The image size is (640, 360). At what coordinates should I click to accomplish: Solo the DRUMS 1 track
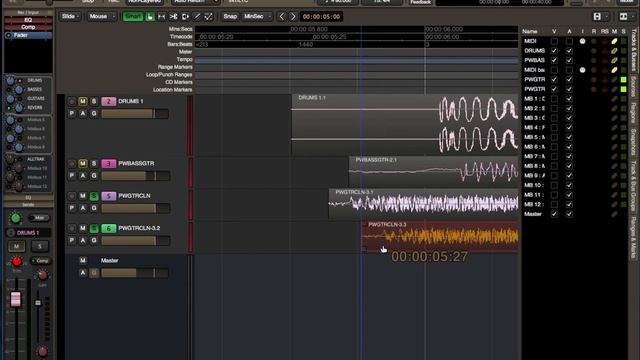94,101
